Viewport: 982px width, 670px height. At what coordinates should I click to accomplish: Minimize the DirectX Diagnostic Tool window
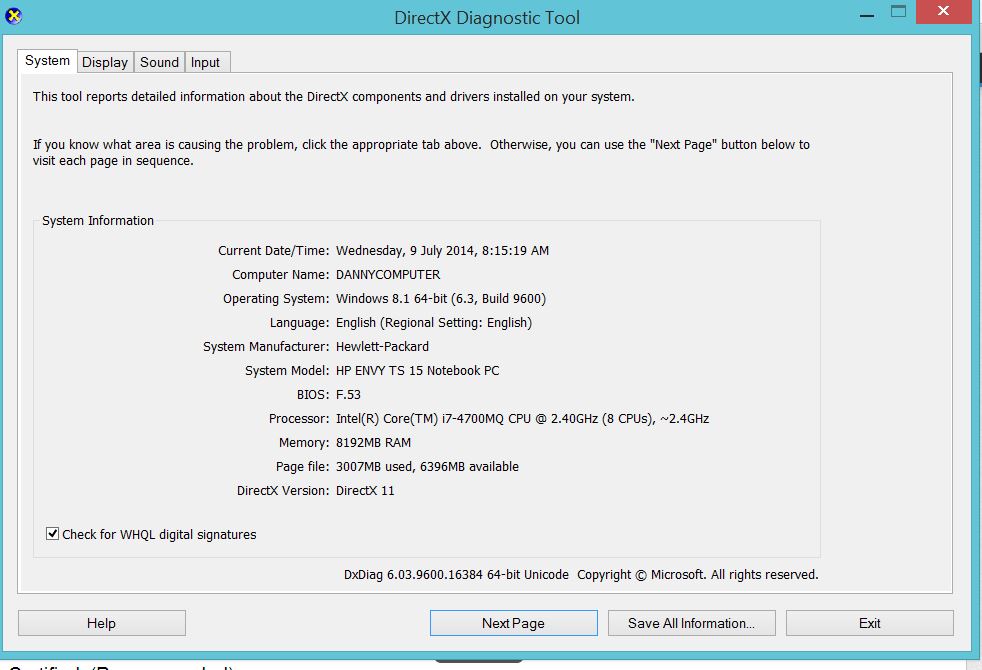click(867, 14)
